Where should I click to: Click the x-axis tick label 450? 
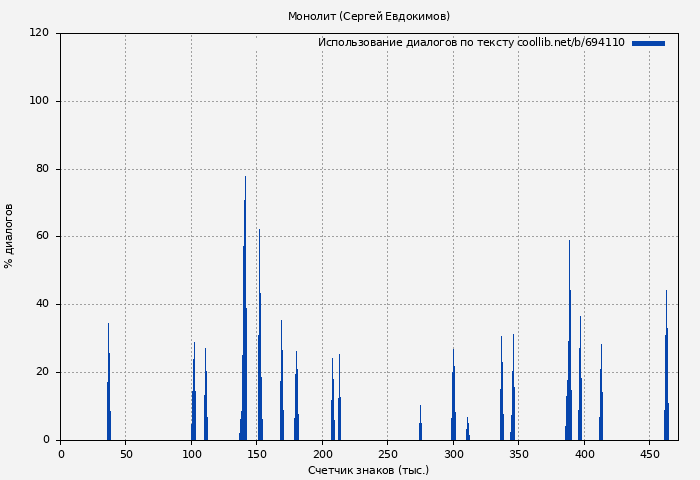click(x=649, y=454)
